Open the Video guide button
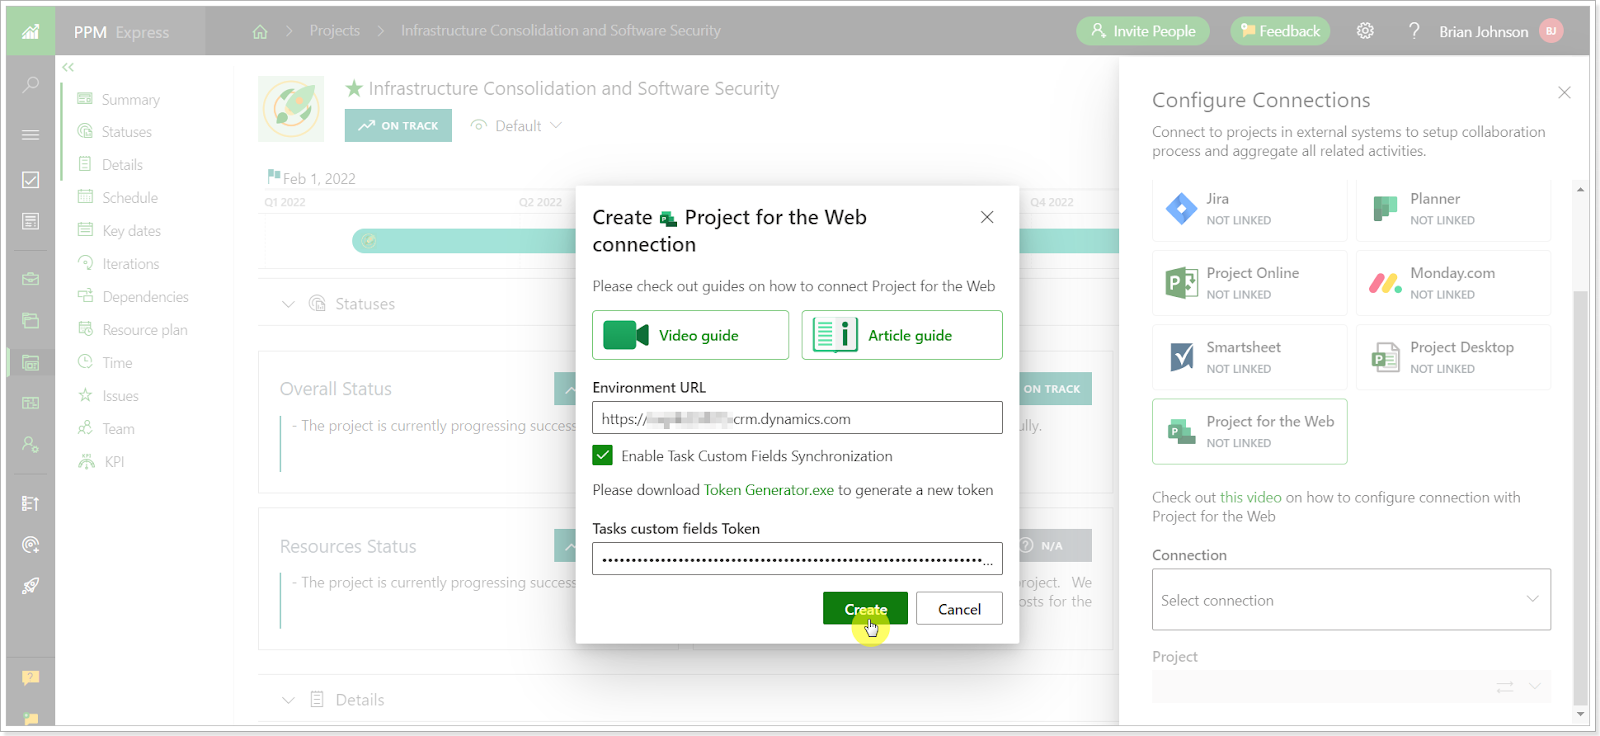Viewport: 1600px width, 736px height. (x=690, y=335)
